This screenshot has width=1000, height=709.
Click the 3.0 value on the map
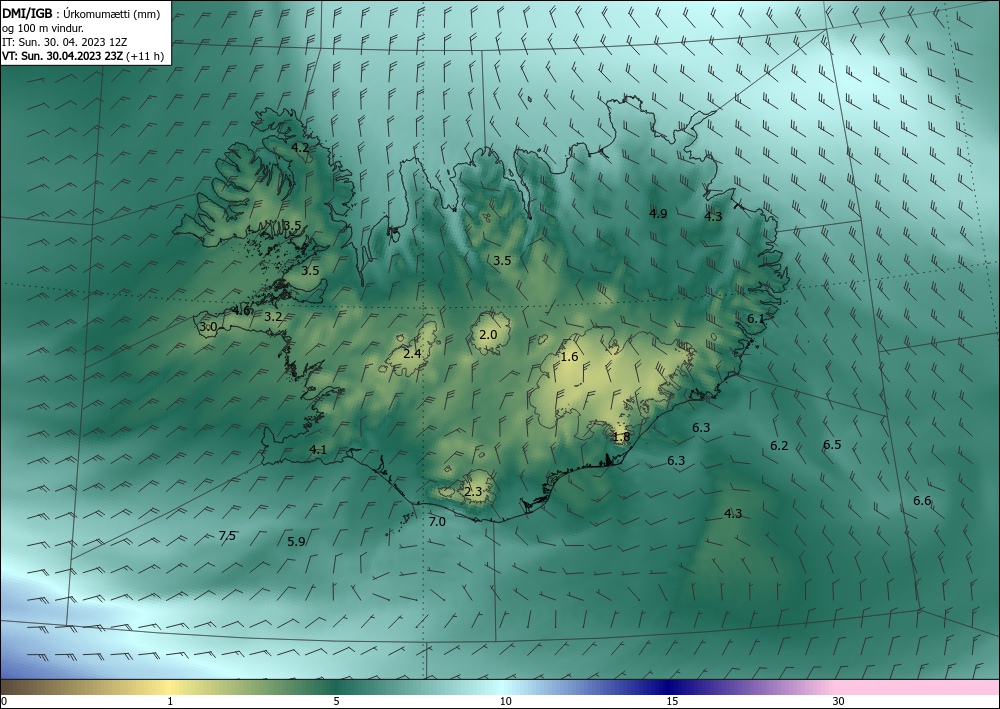208,327
